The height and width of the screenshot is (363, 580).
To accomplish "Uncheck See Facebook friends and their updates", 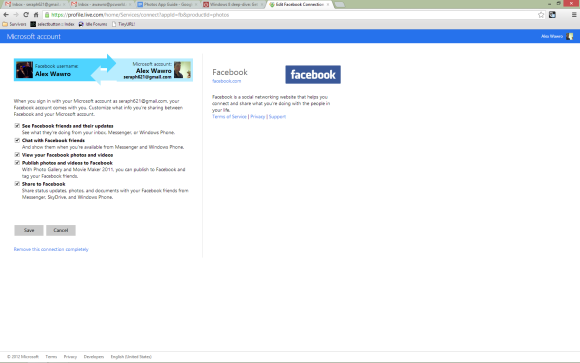I will pos(17,126).
